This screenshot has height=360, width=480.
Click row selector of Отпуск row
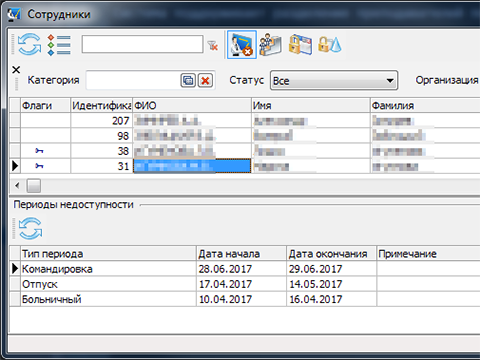click(x=15, y=284)
